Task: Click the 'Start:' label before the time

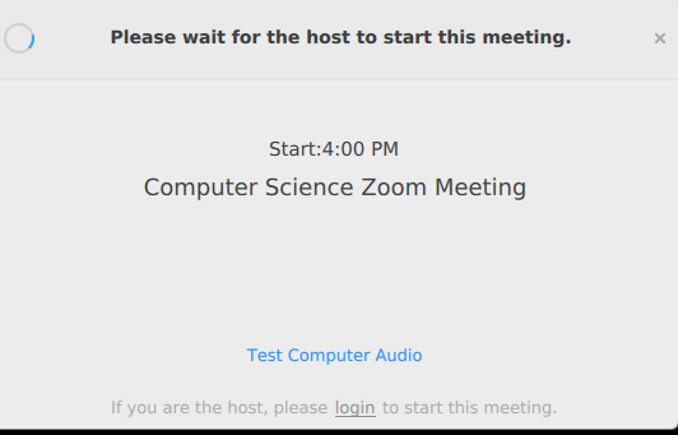Action: click(295, 149)
